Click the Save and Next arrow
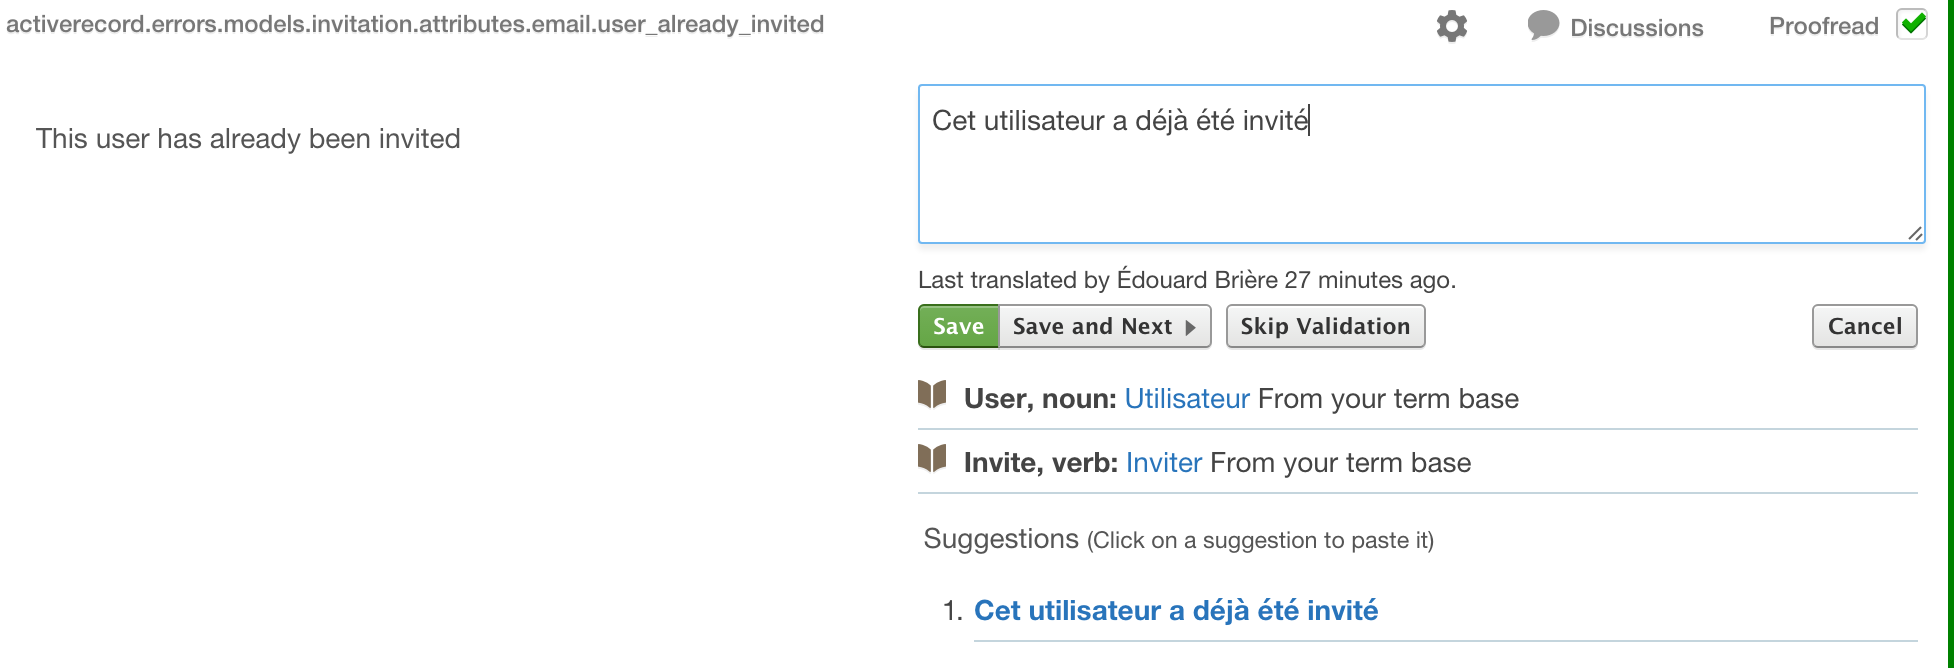 coord(1190,327)
